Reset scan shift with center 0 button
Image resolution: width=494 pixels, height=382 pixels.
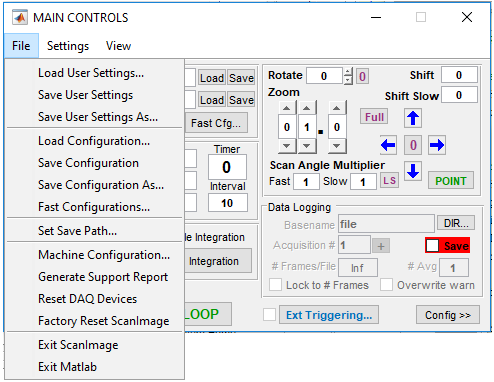coord(413,145)
